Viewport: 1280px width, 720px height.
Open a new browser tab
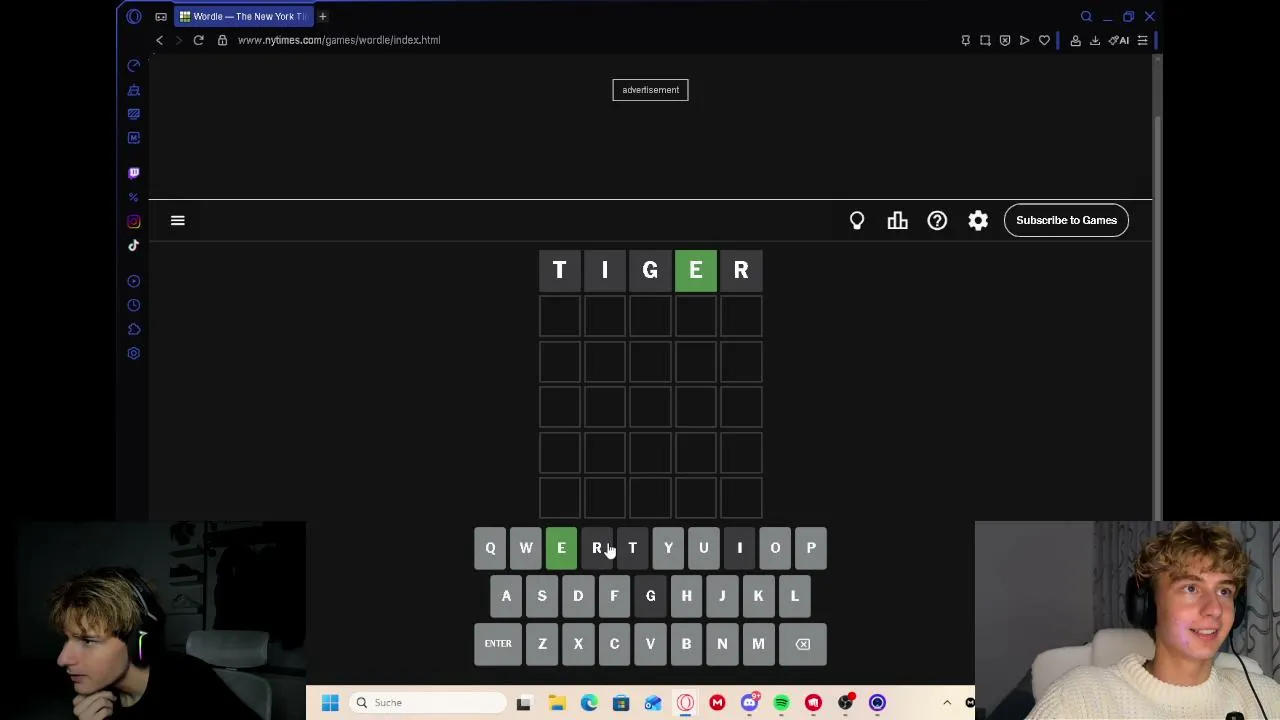[323, 16]
